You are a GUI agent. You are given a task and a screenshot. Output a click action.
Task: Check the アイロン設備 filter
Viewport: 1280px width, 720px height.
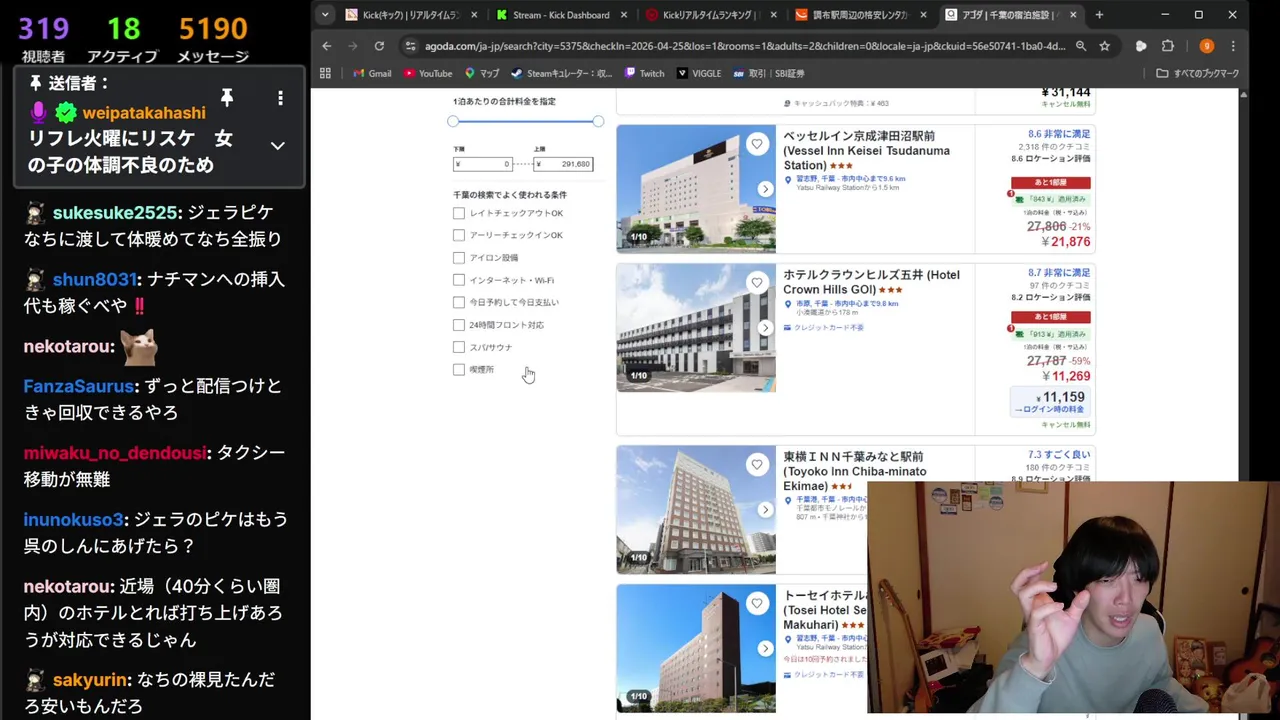(459, 258)
